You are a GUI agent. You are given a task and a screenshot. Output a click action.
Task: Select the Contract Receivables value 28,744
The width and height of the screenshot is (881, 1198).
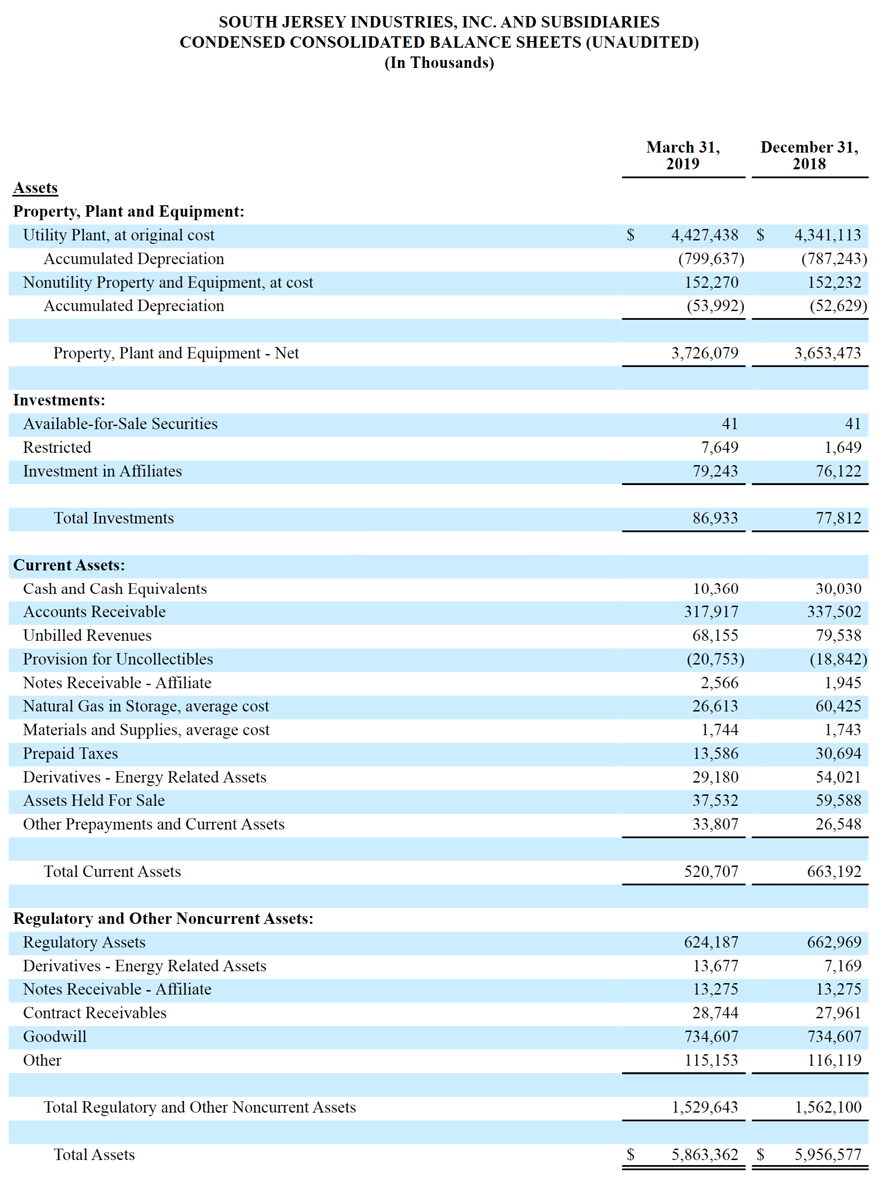715,1013
